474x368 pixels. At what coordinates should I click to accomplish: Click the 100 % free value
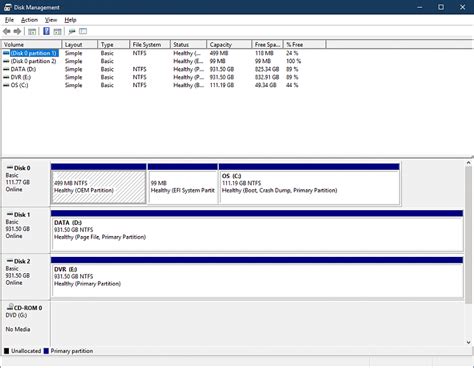point(293,61)
